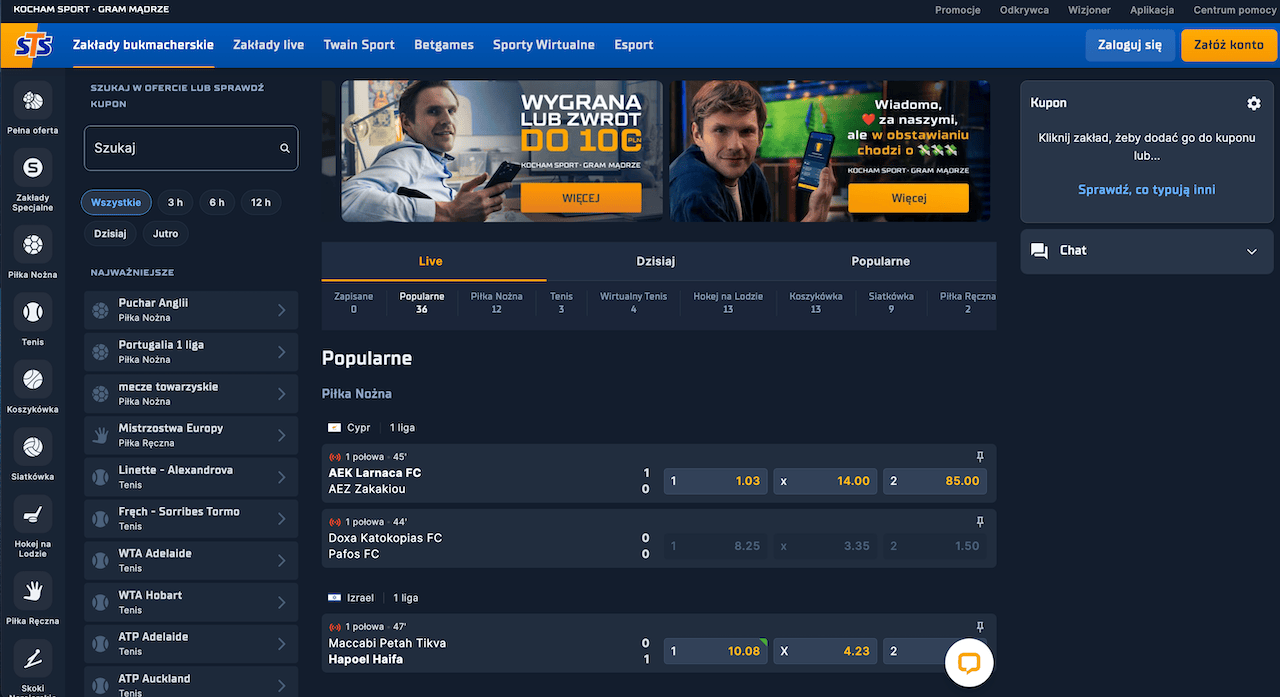The height and width of the screenshot is (697, 1280).
Task: Click the Chat speech bubble icon
Action: pyautogui.click(x=1040, y=251)
